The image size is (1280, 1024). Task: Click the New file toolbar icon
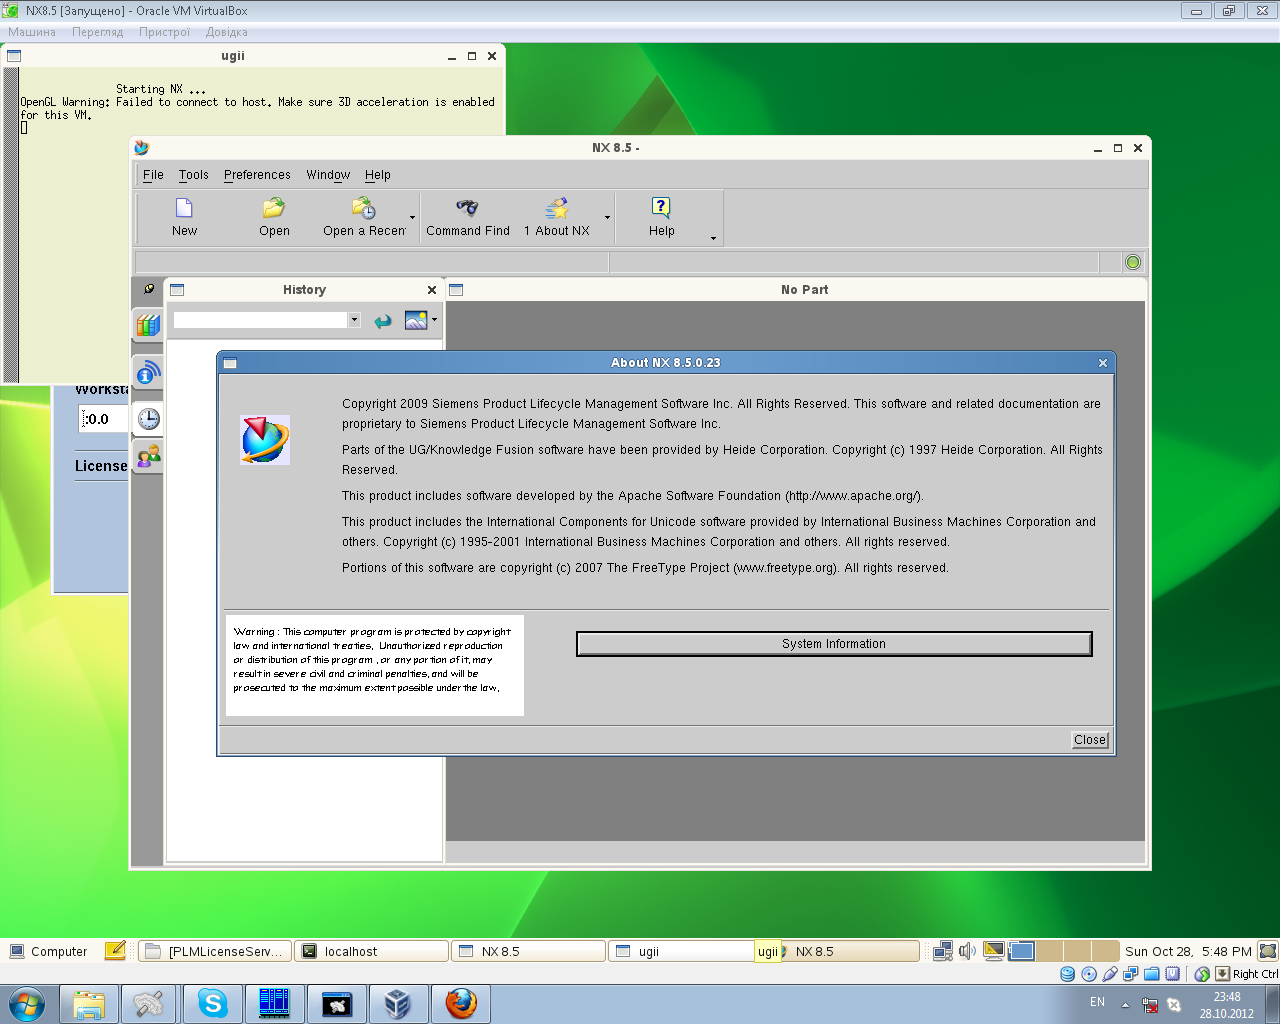click(x=184, y=208)
